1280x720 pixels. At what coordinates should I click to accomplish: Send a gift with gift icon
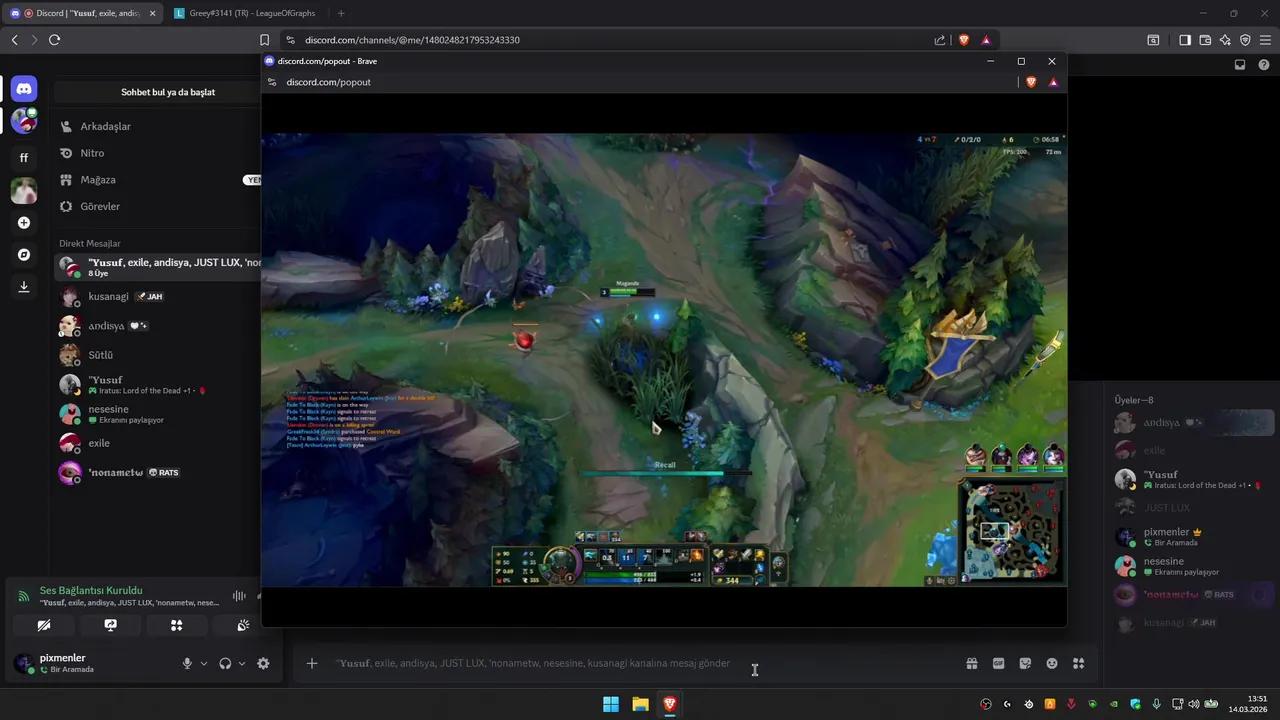pos(971,663)
